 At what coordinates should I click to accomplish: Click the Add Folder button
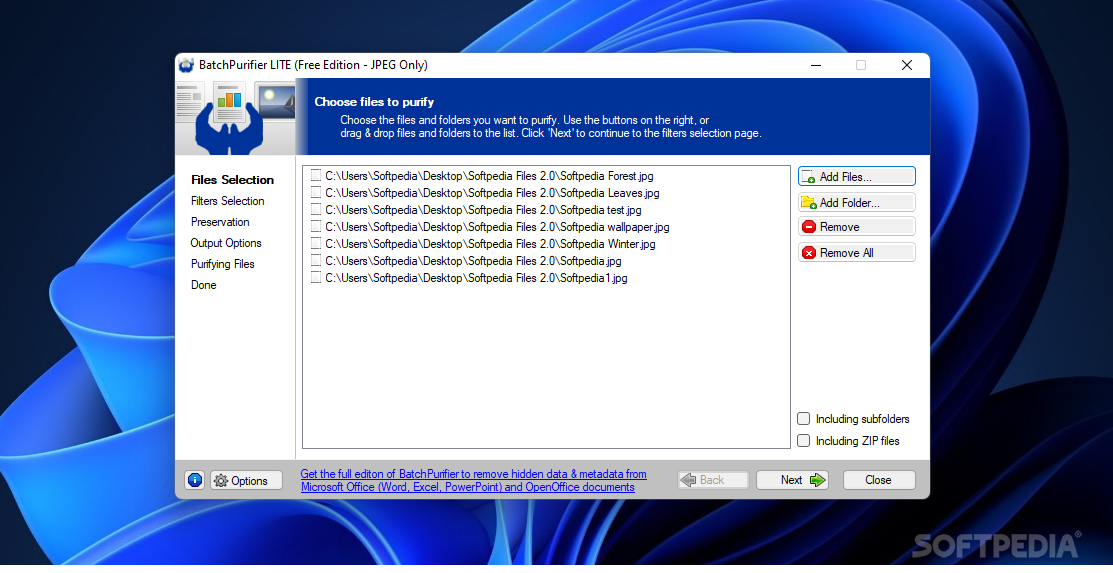[x=857, y=202]
